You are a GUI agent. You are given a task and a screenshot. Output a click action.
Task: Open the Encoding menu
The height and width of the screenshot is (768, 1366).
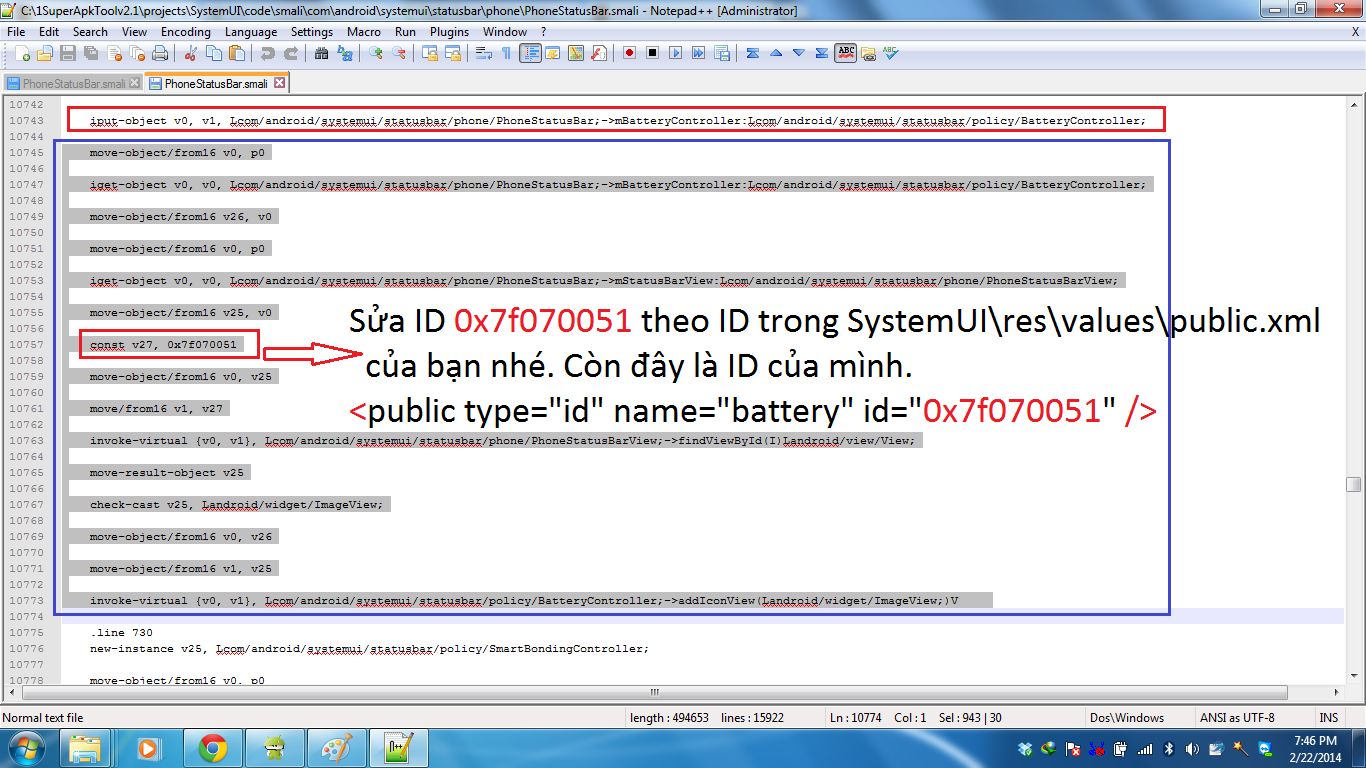point(186,32)
